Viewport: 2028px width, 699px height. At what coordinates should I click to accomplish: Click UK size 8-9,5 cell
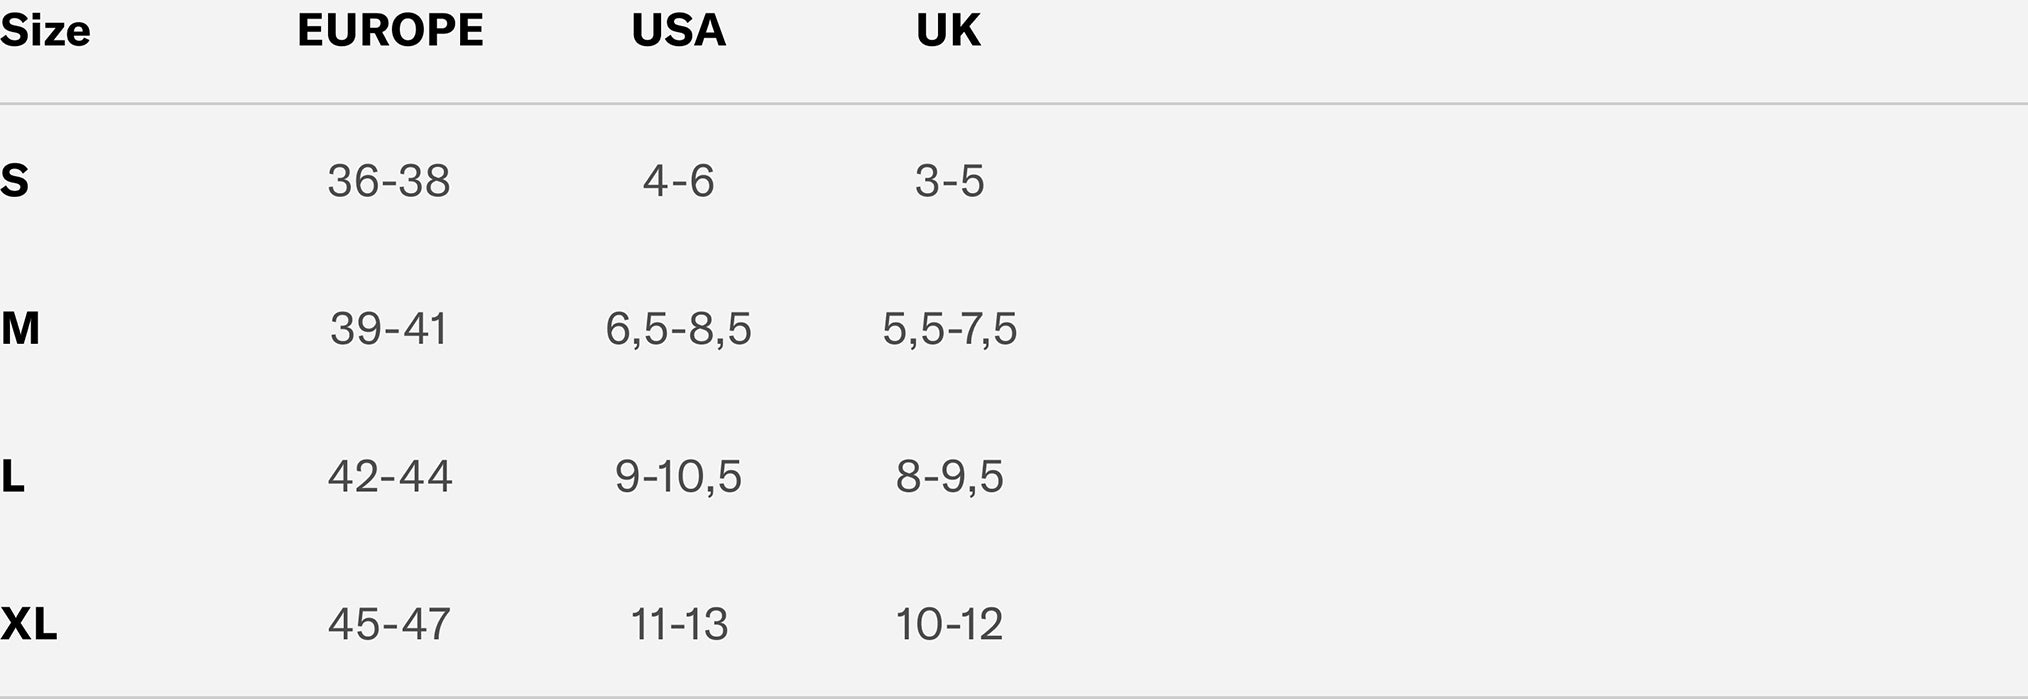949,477
